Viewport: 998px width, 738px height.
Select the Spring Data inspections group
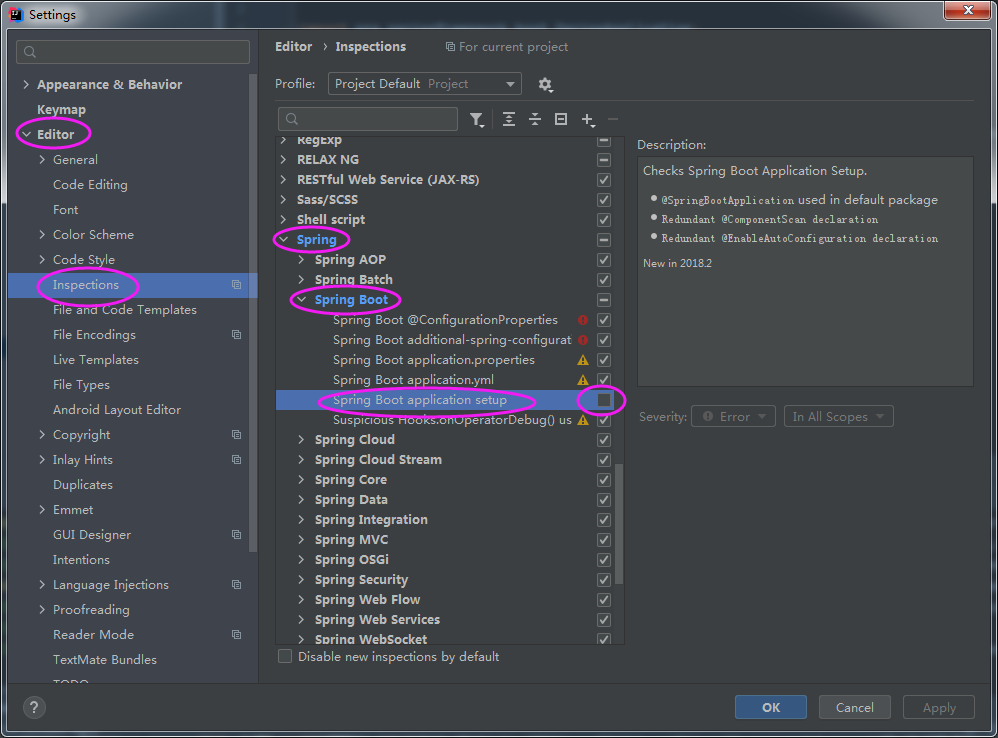point(351,499)
